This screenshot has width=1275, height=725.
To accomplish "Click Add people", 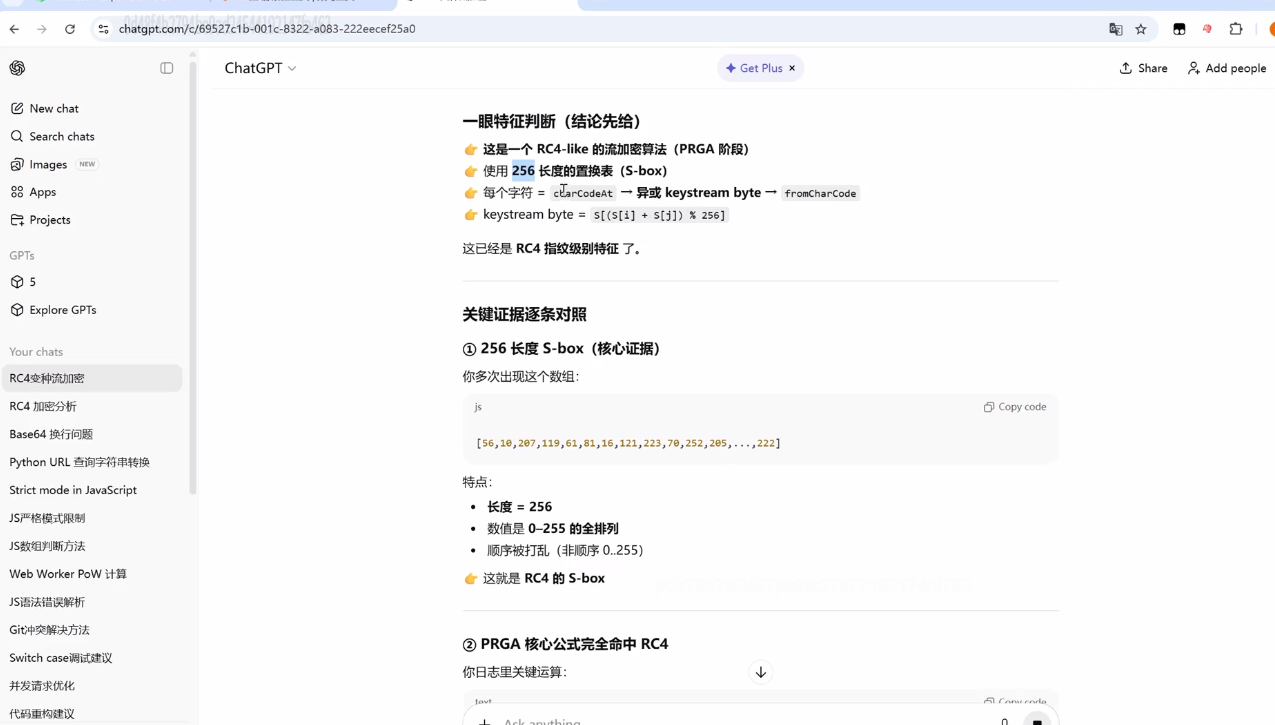I will [x=1226, y=68].
